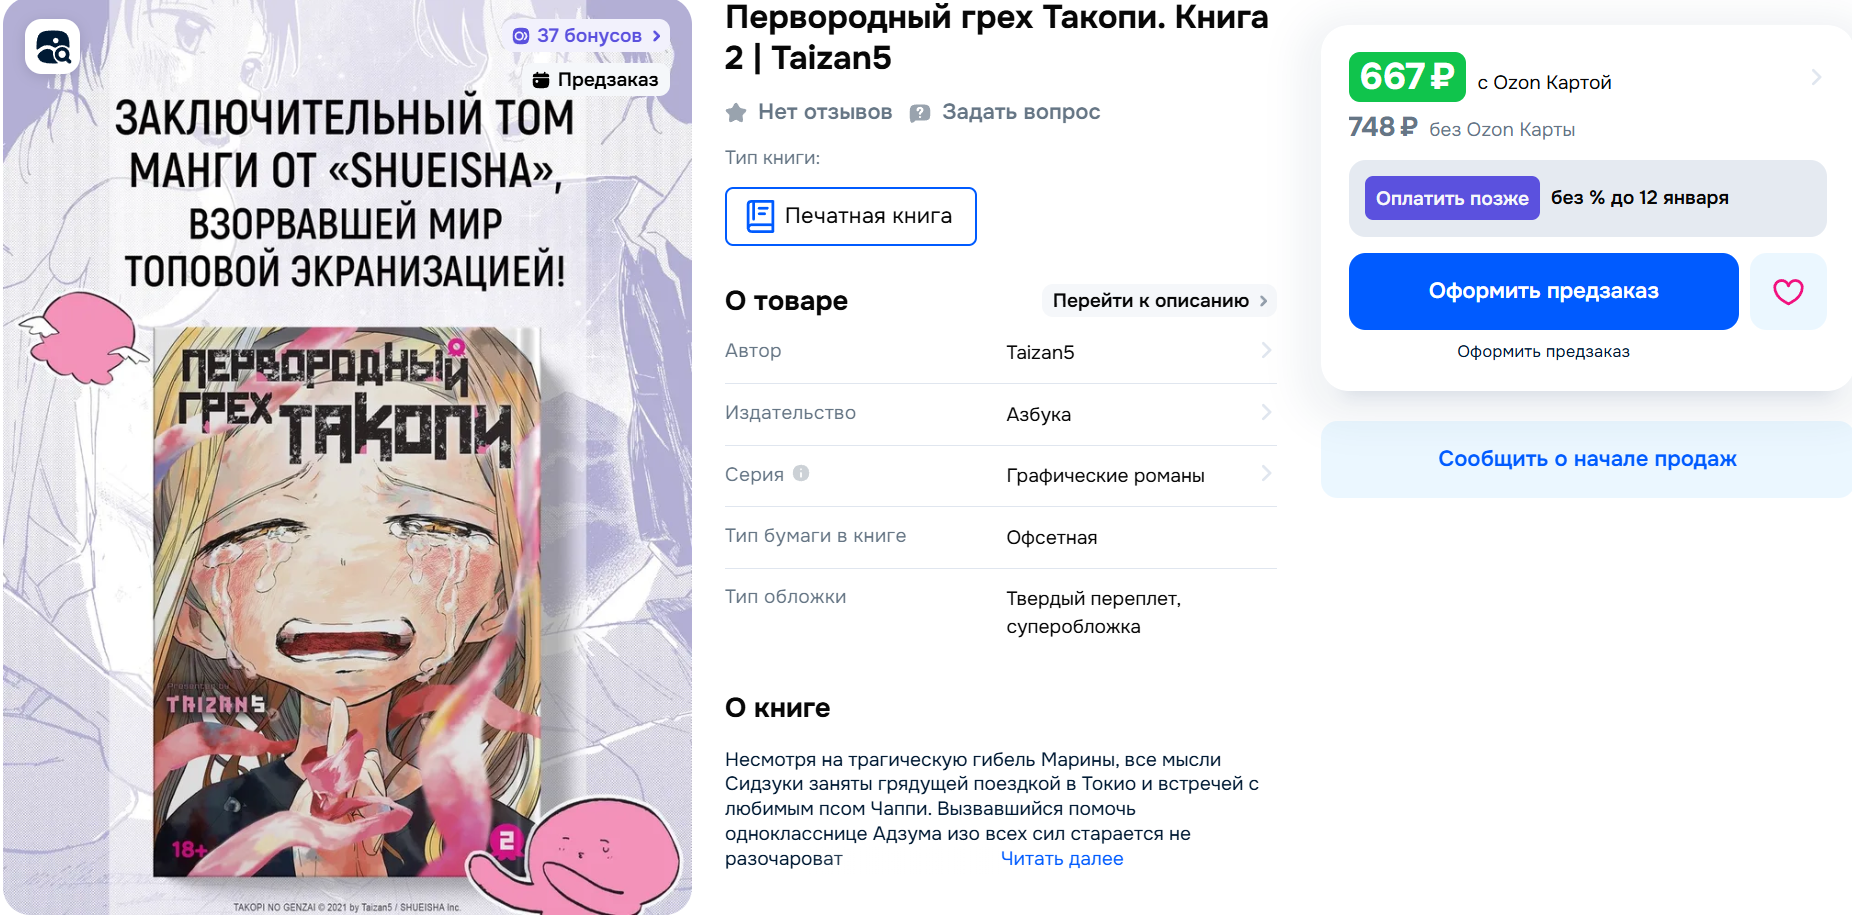This screenshot has height=915, width=1852.
Task: Click the book icon in Печатная книга
Action: [x=760, y=216]
